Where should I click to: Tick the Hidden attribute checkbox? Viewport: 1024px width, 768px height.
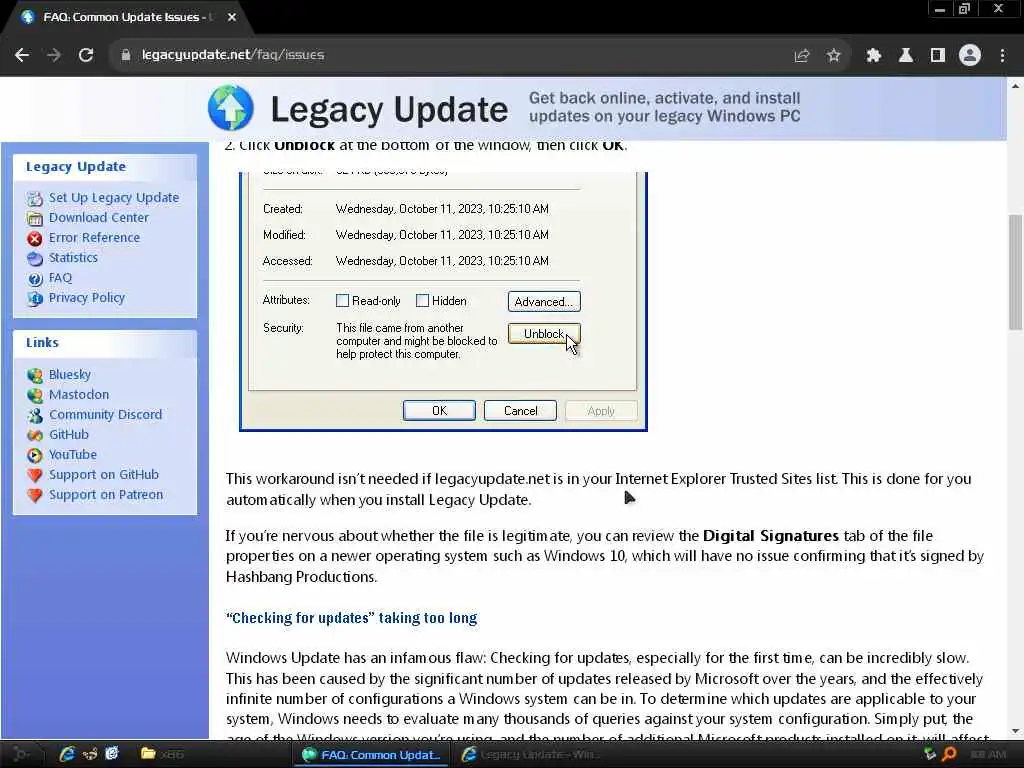[x=423, y=300]
